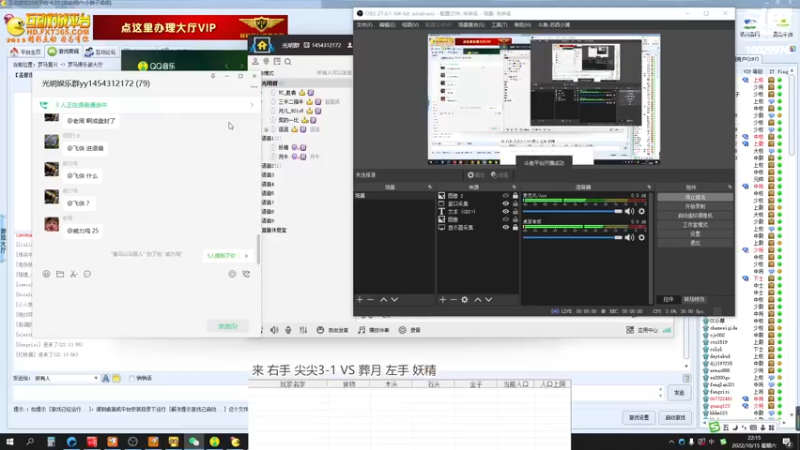The height and width of the screenshot is (450, 800).
Task: Open gear settings for first mixer channel
Action: [642, 211]
